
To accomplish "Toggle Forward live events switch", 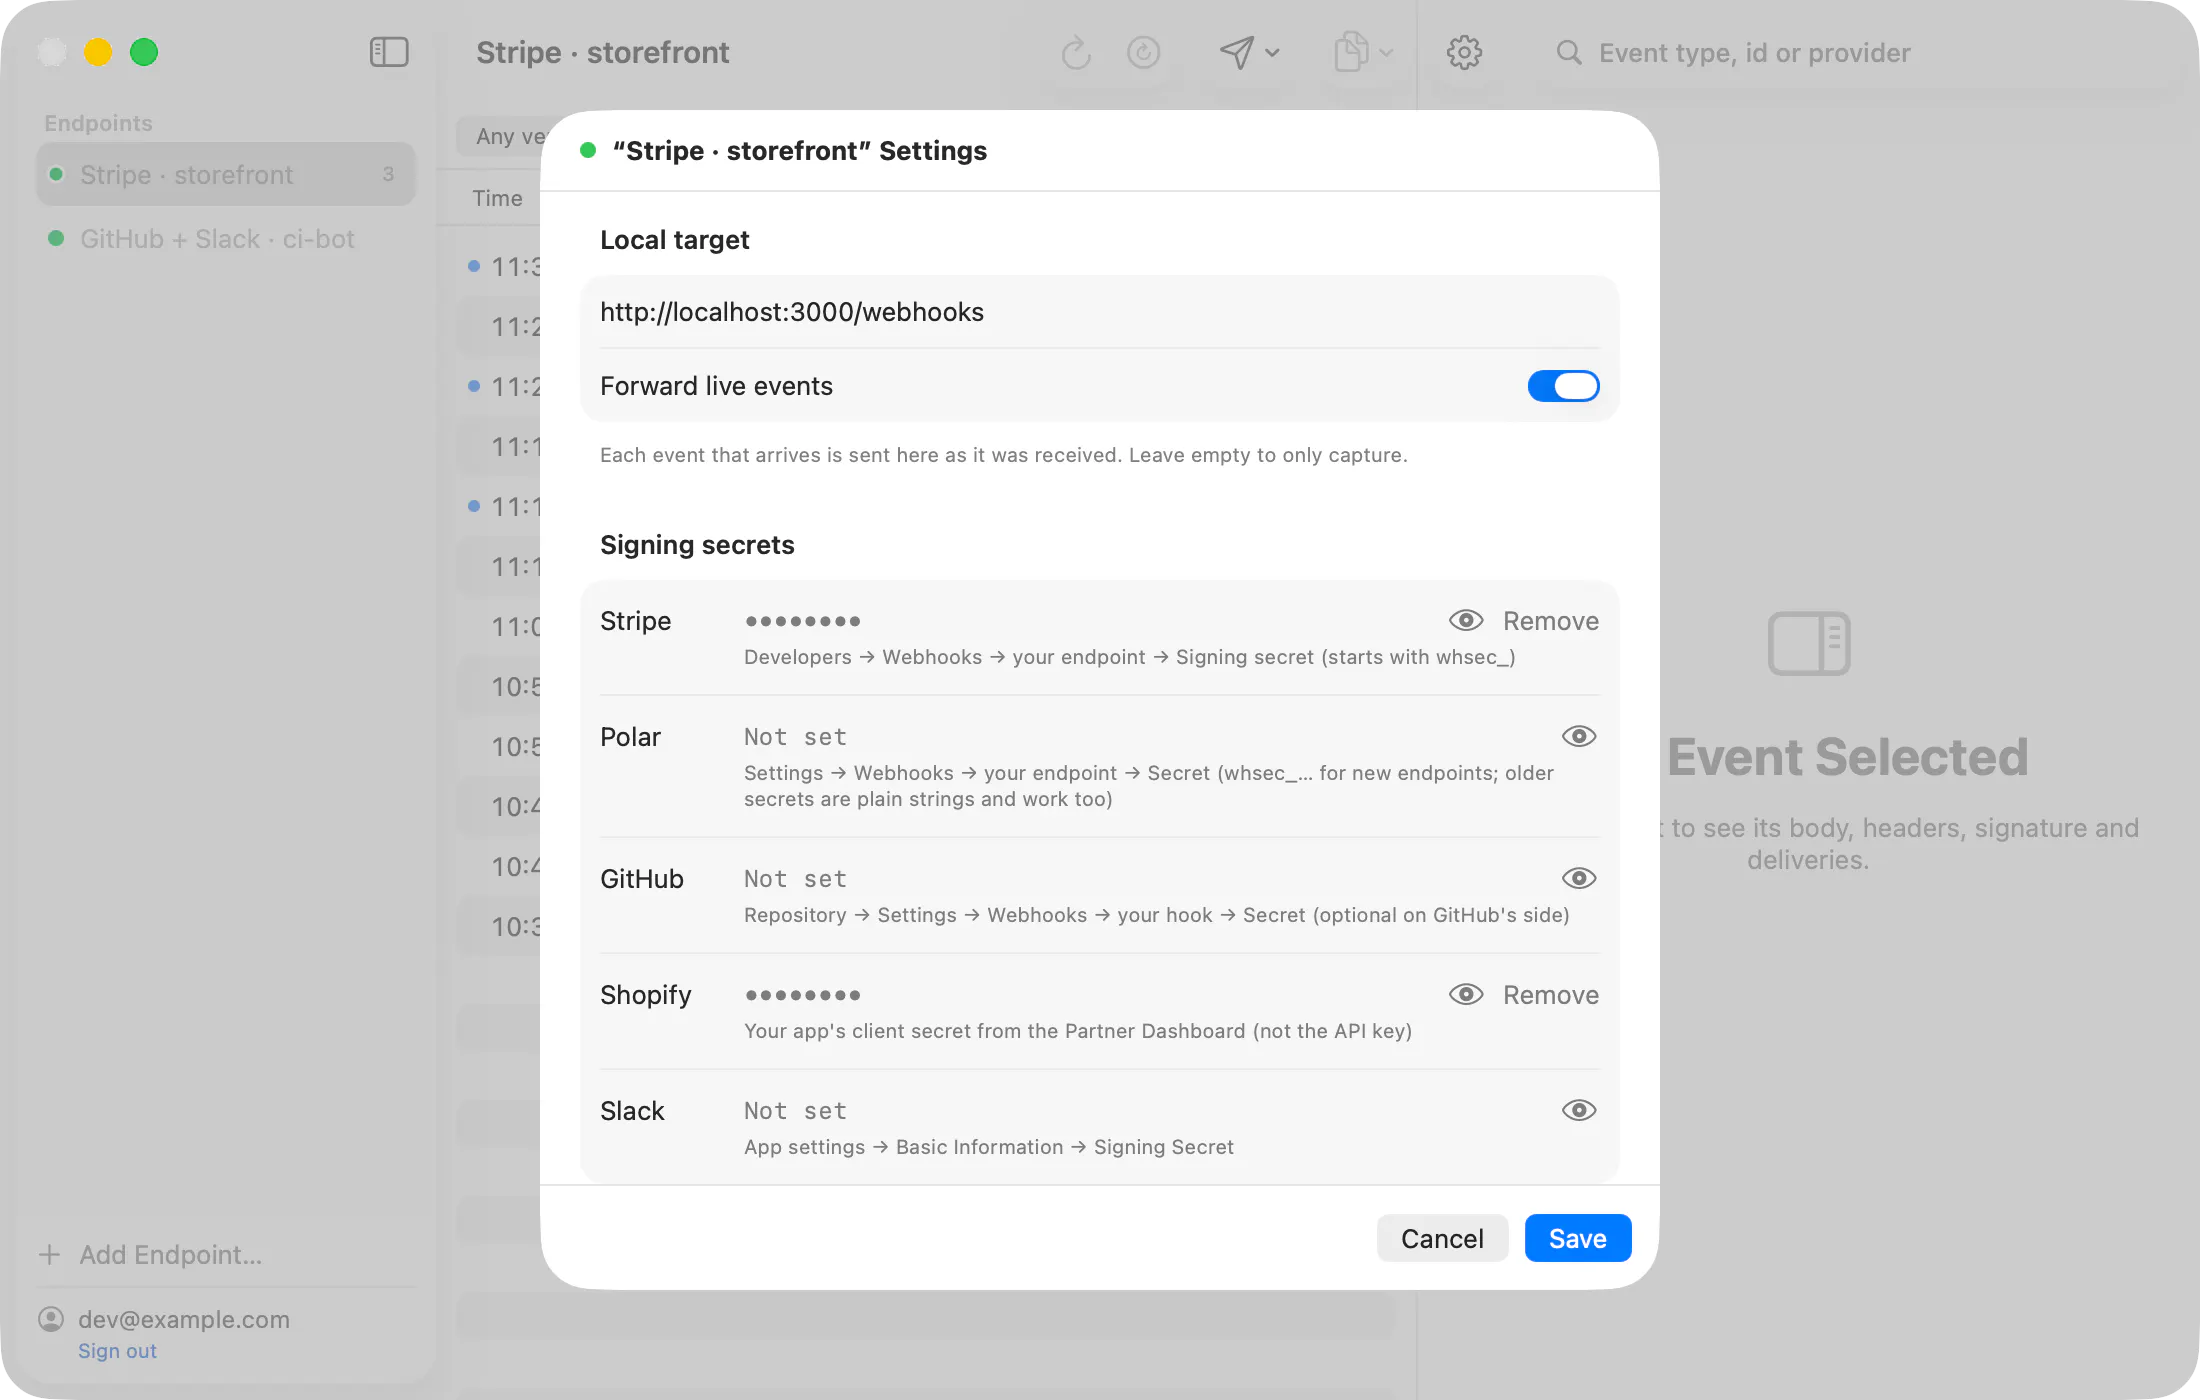I will 1563,386.
